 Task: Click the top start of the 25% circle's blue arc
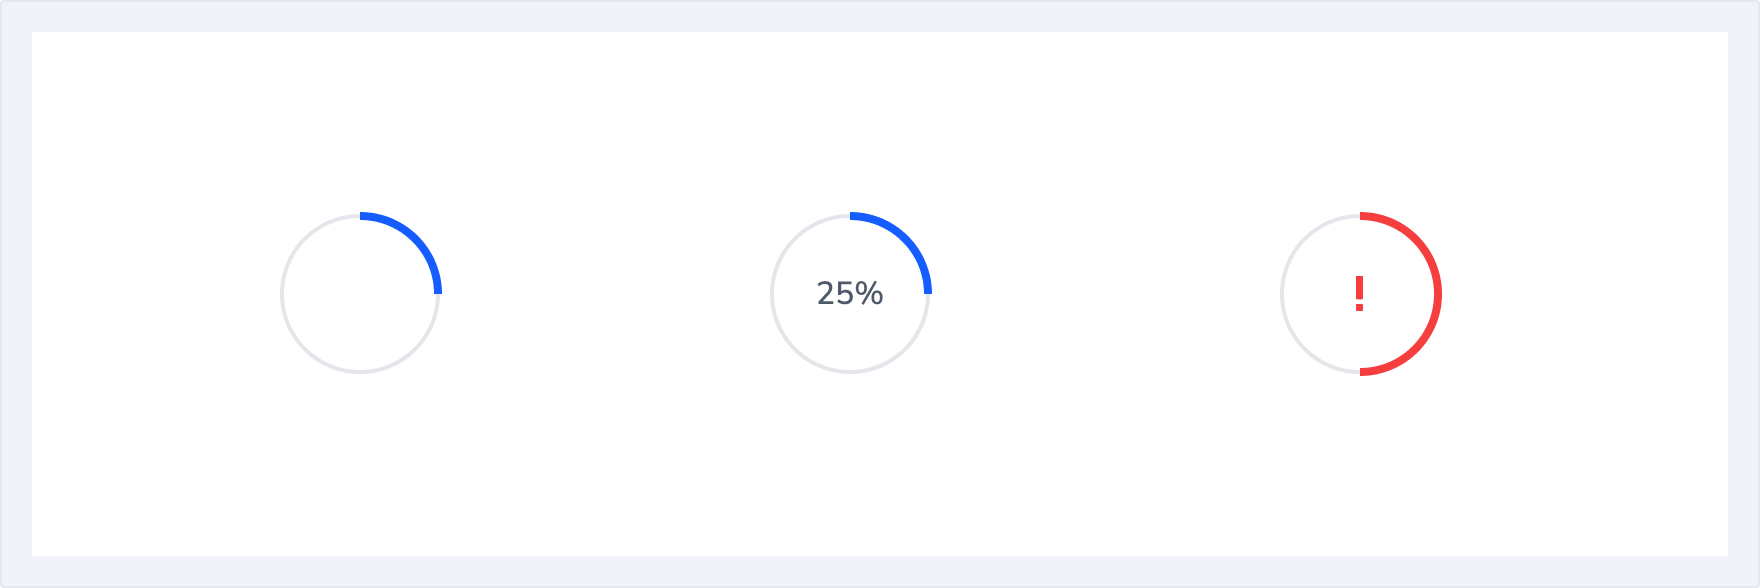coord(853,216)
